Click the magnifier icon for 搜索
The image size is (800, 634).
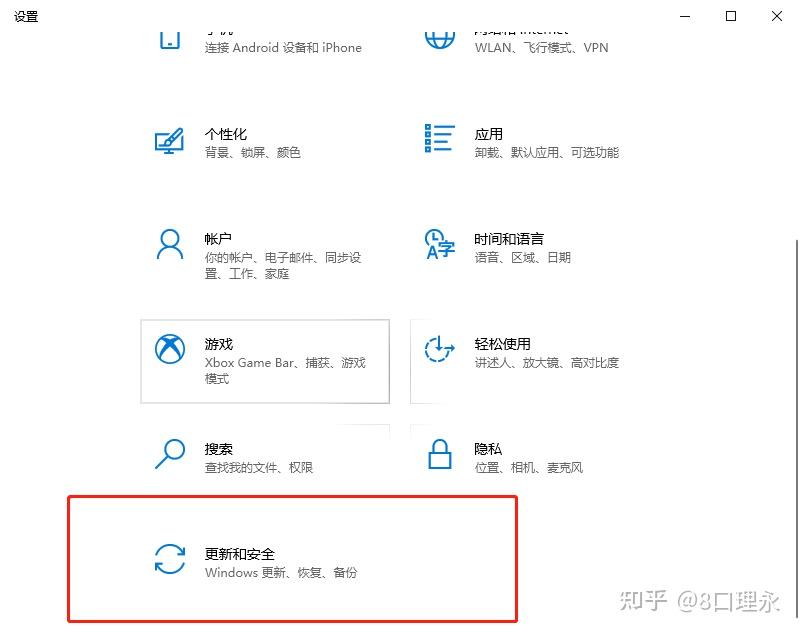(x=170, y=453)
